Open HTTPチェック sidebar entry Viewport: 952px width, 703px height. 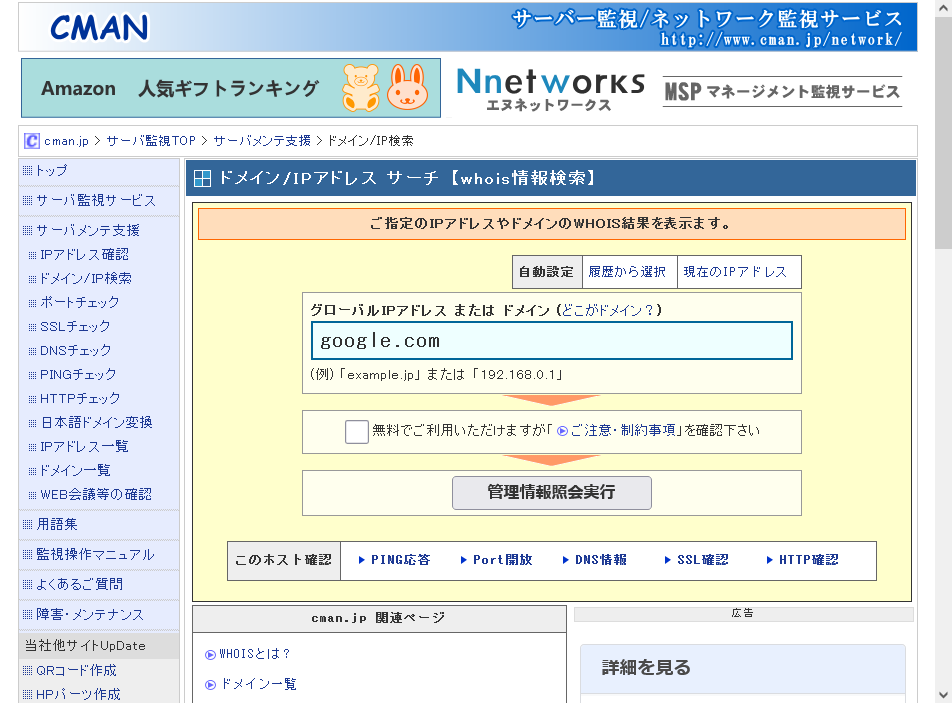80,398
